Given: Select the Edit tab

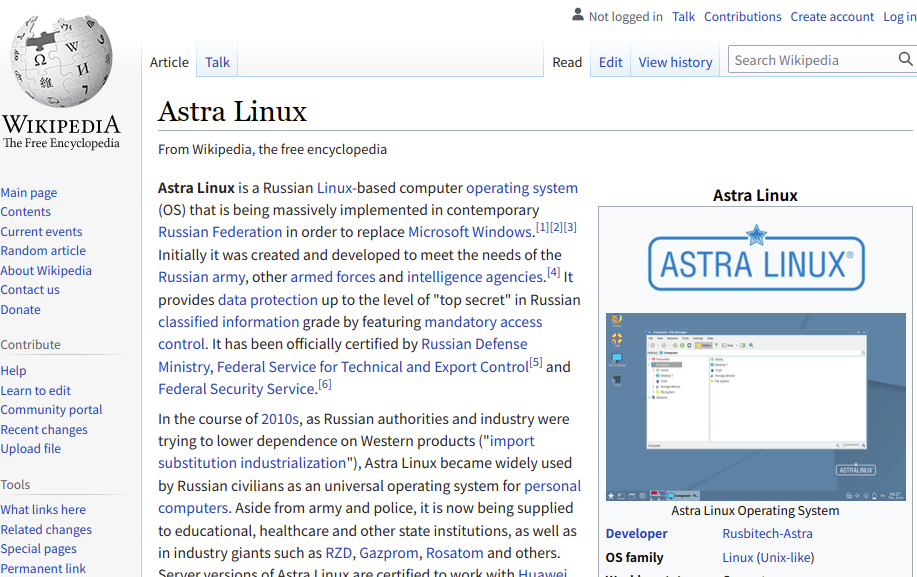Looking at the screenshot, I should 611,62.
